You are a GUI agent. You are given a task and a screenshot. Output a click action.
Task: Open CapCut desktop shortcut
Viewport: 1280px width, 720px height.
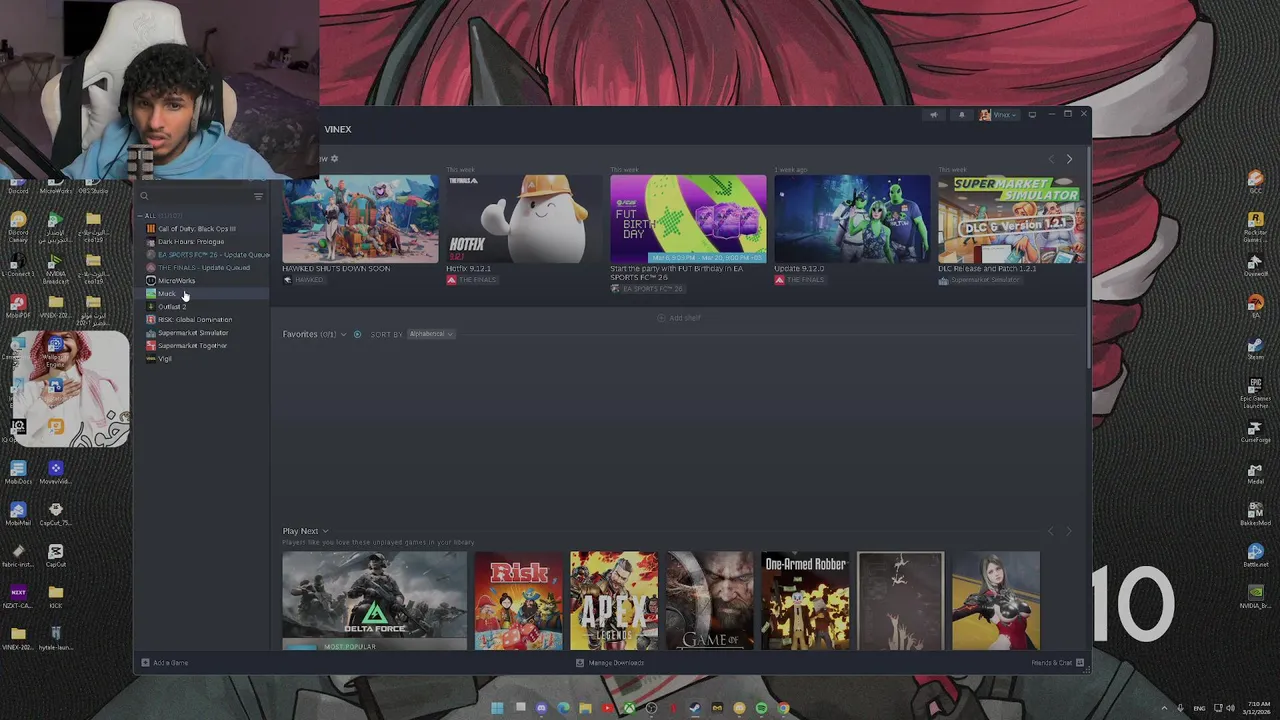point(55,556)
